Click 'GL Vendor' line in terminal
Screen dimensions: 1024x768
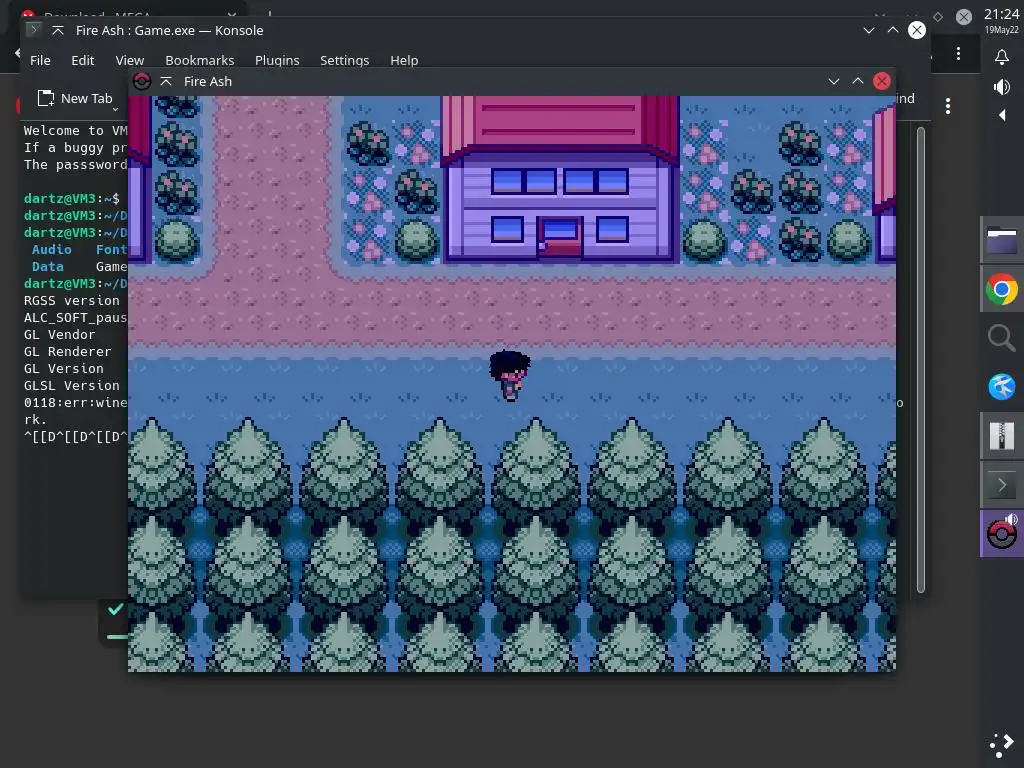coord(59,334)
